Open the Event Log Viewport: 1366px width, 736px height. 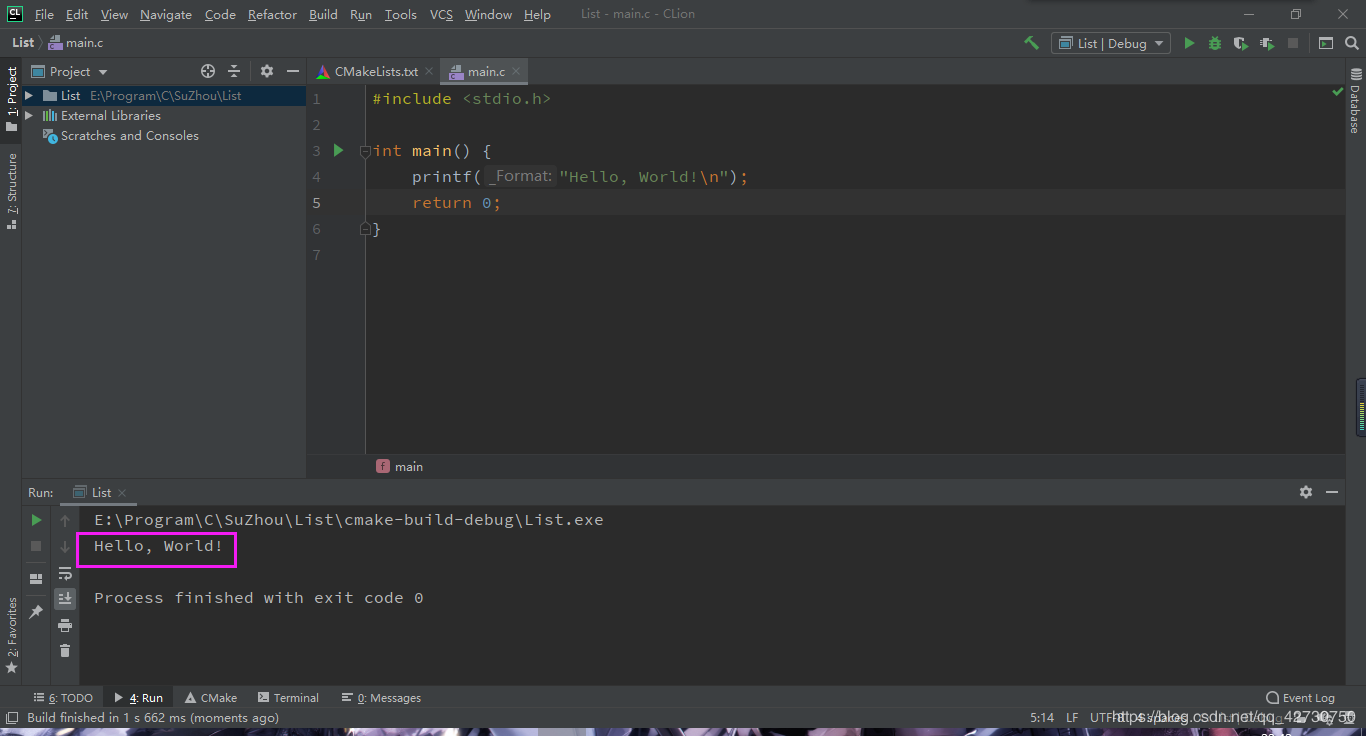tap(1300, 698)
